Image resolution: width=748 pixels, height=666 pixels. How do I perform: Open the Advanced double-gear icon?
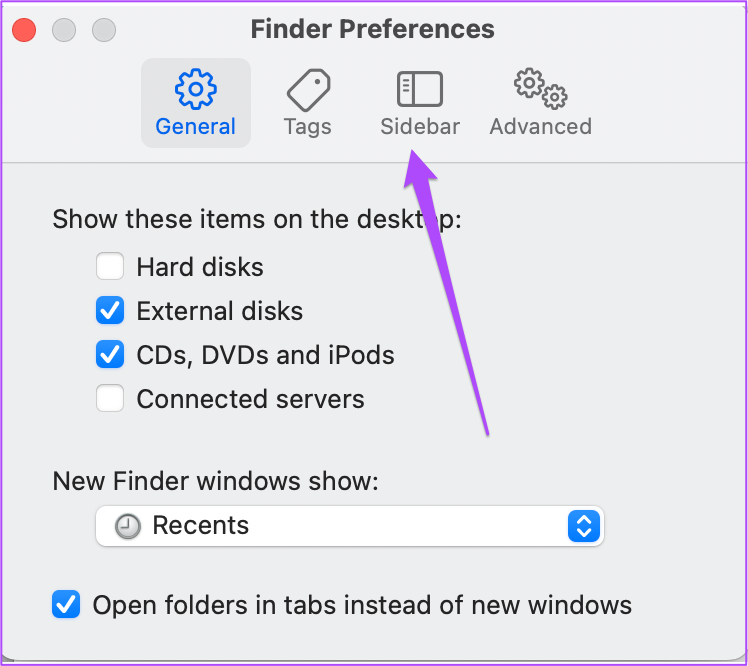[540, 89]
